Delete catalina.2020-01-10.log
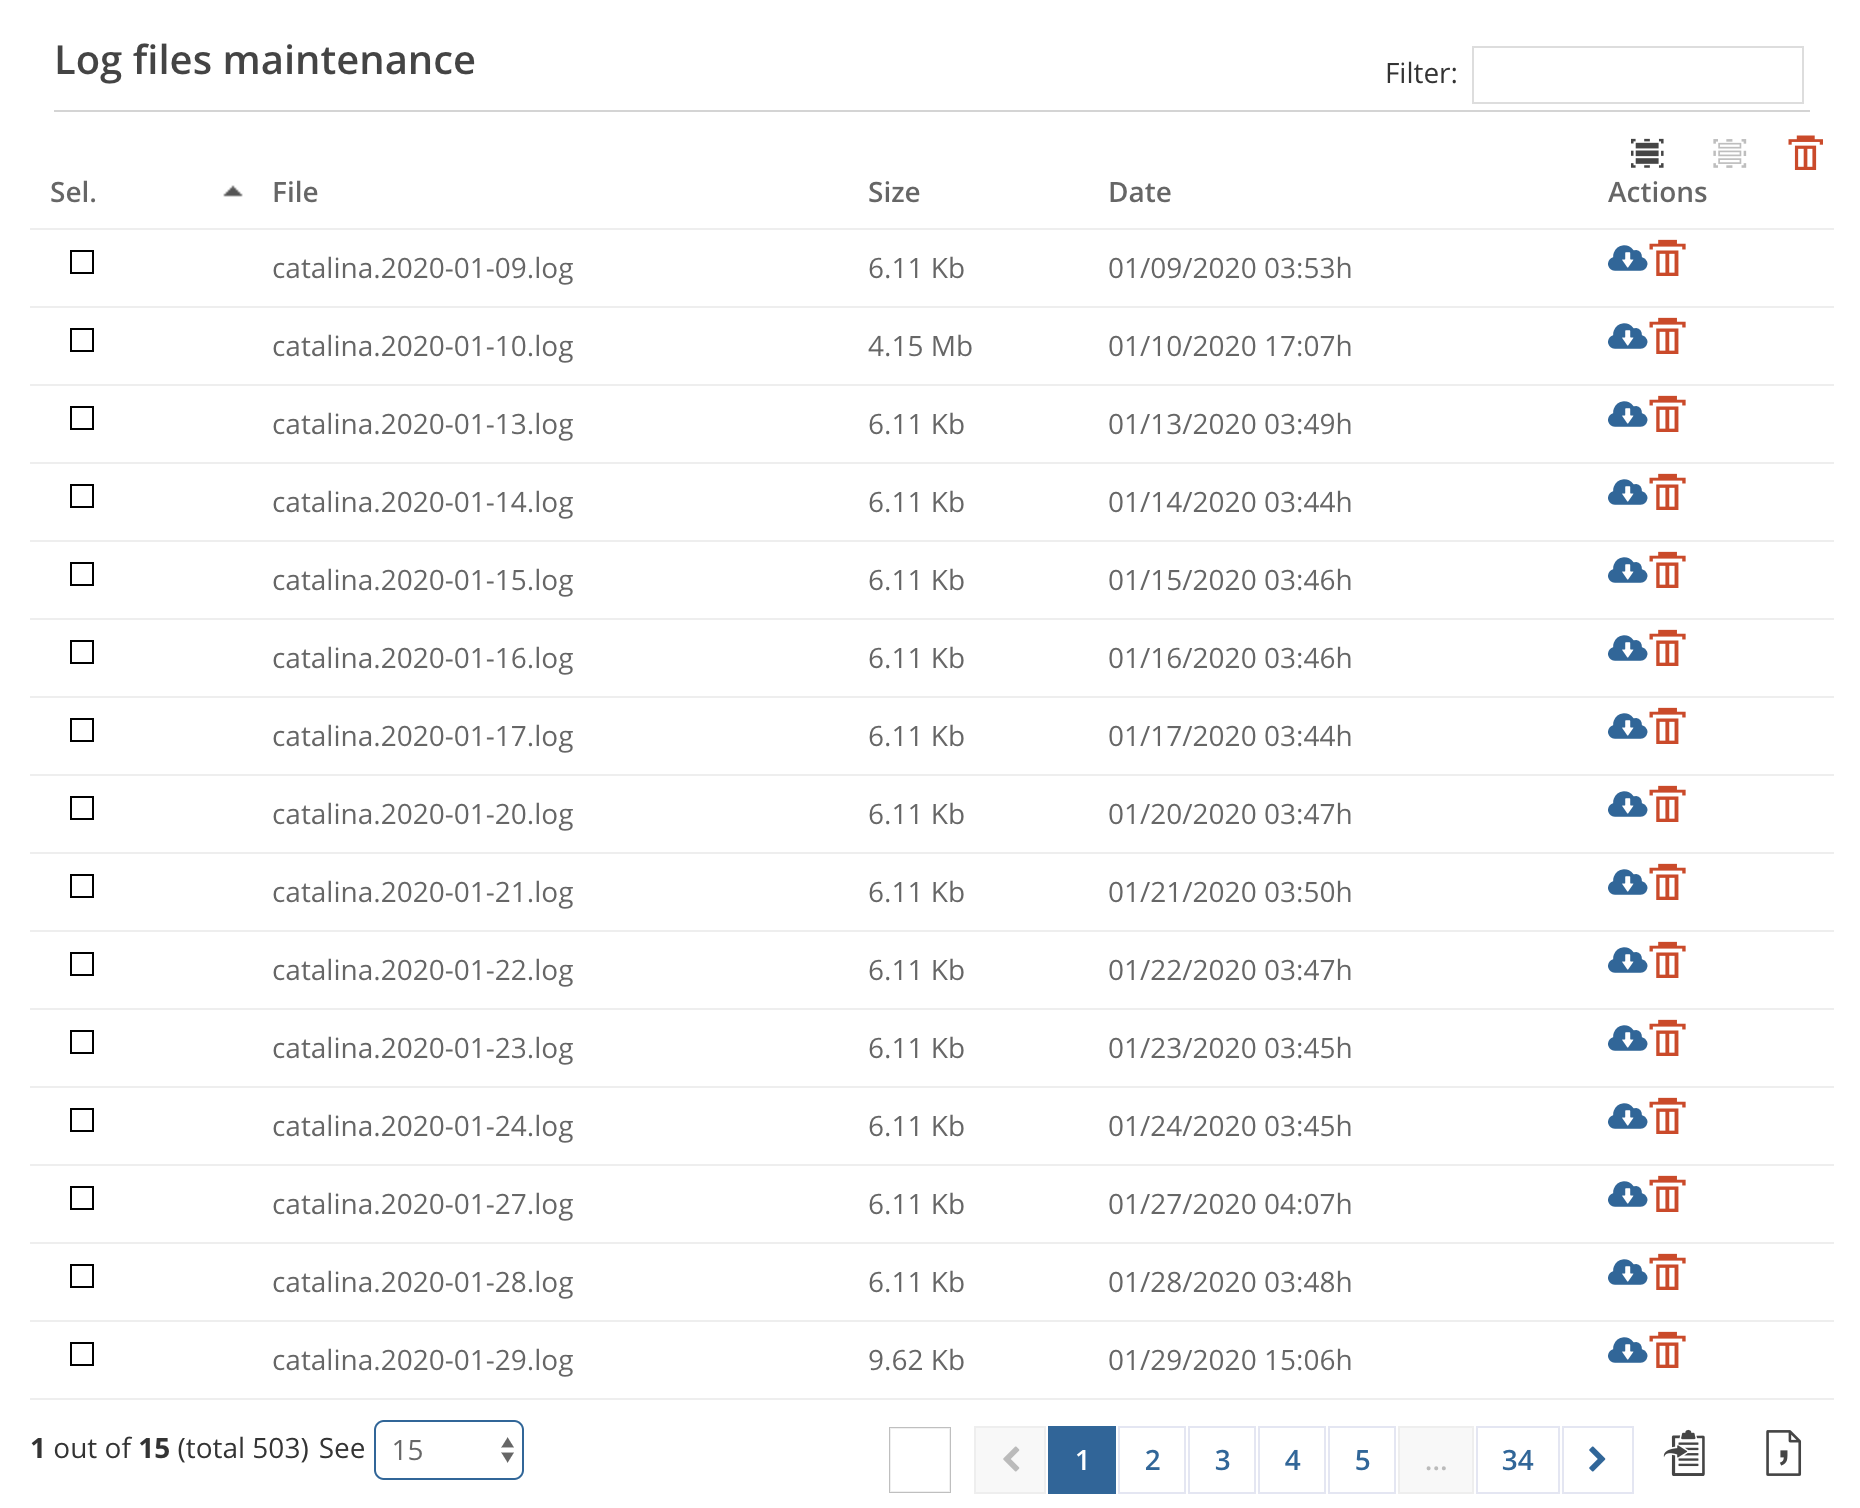 click(1667, 336)
